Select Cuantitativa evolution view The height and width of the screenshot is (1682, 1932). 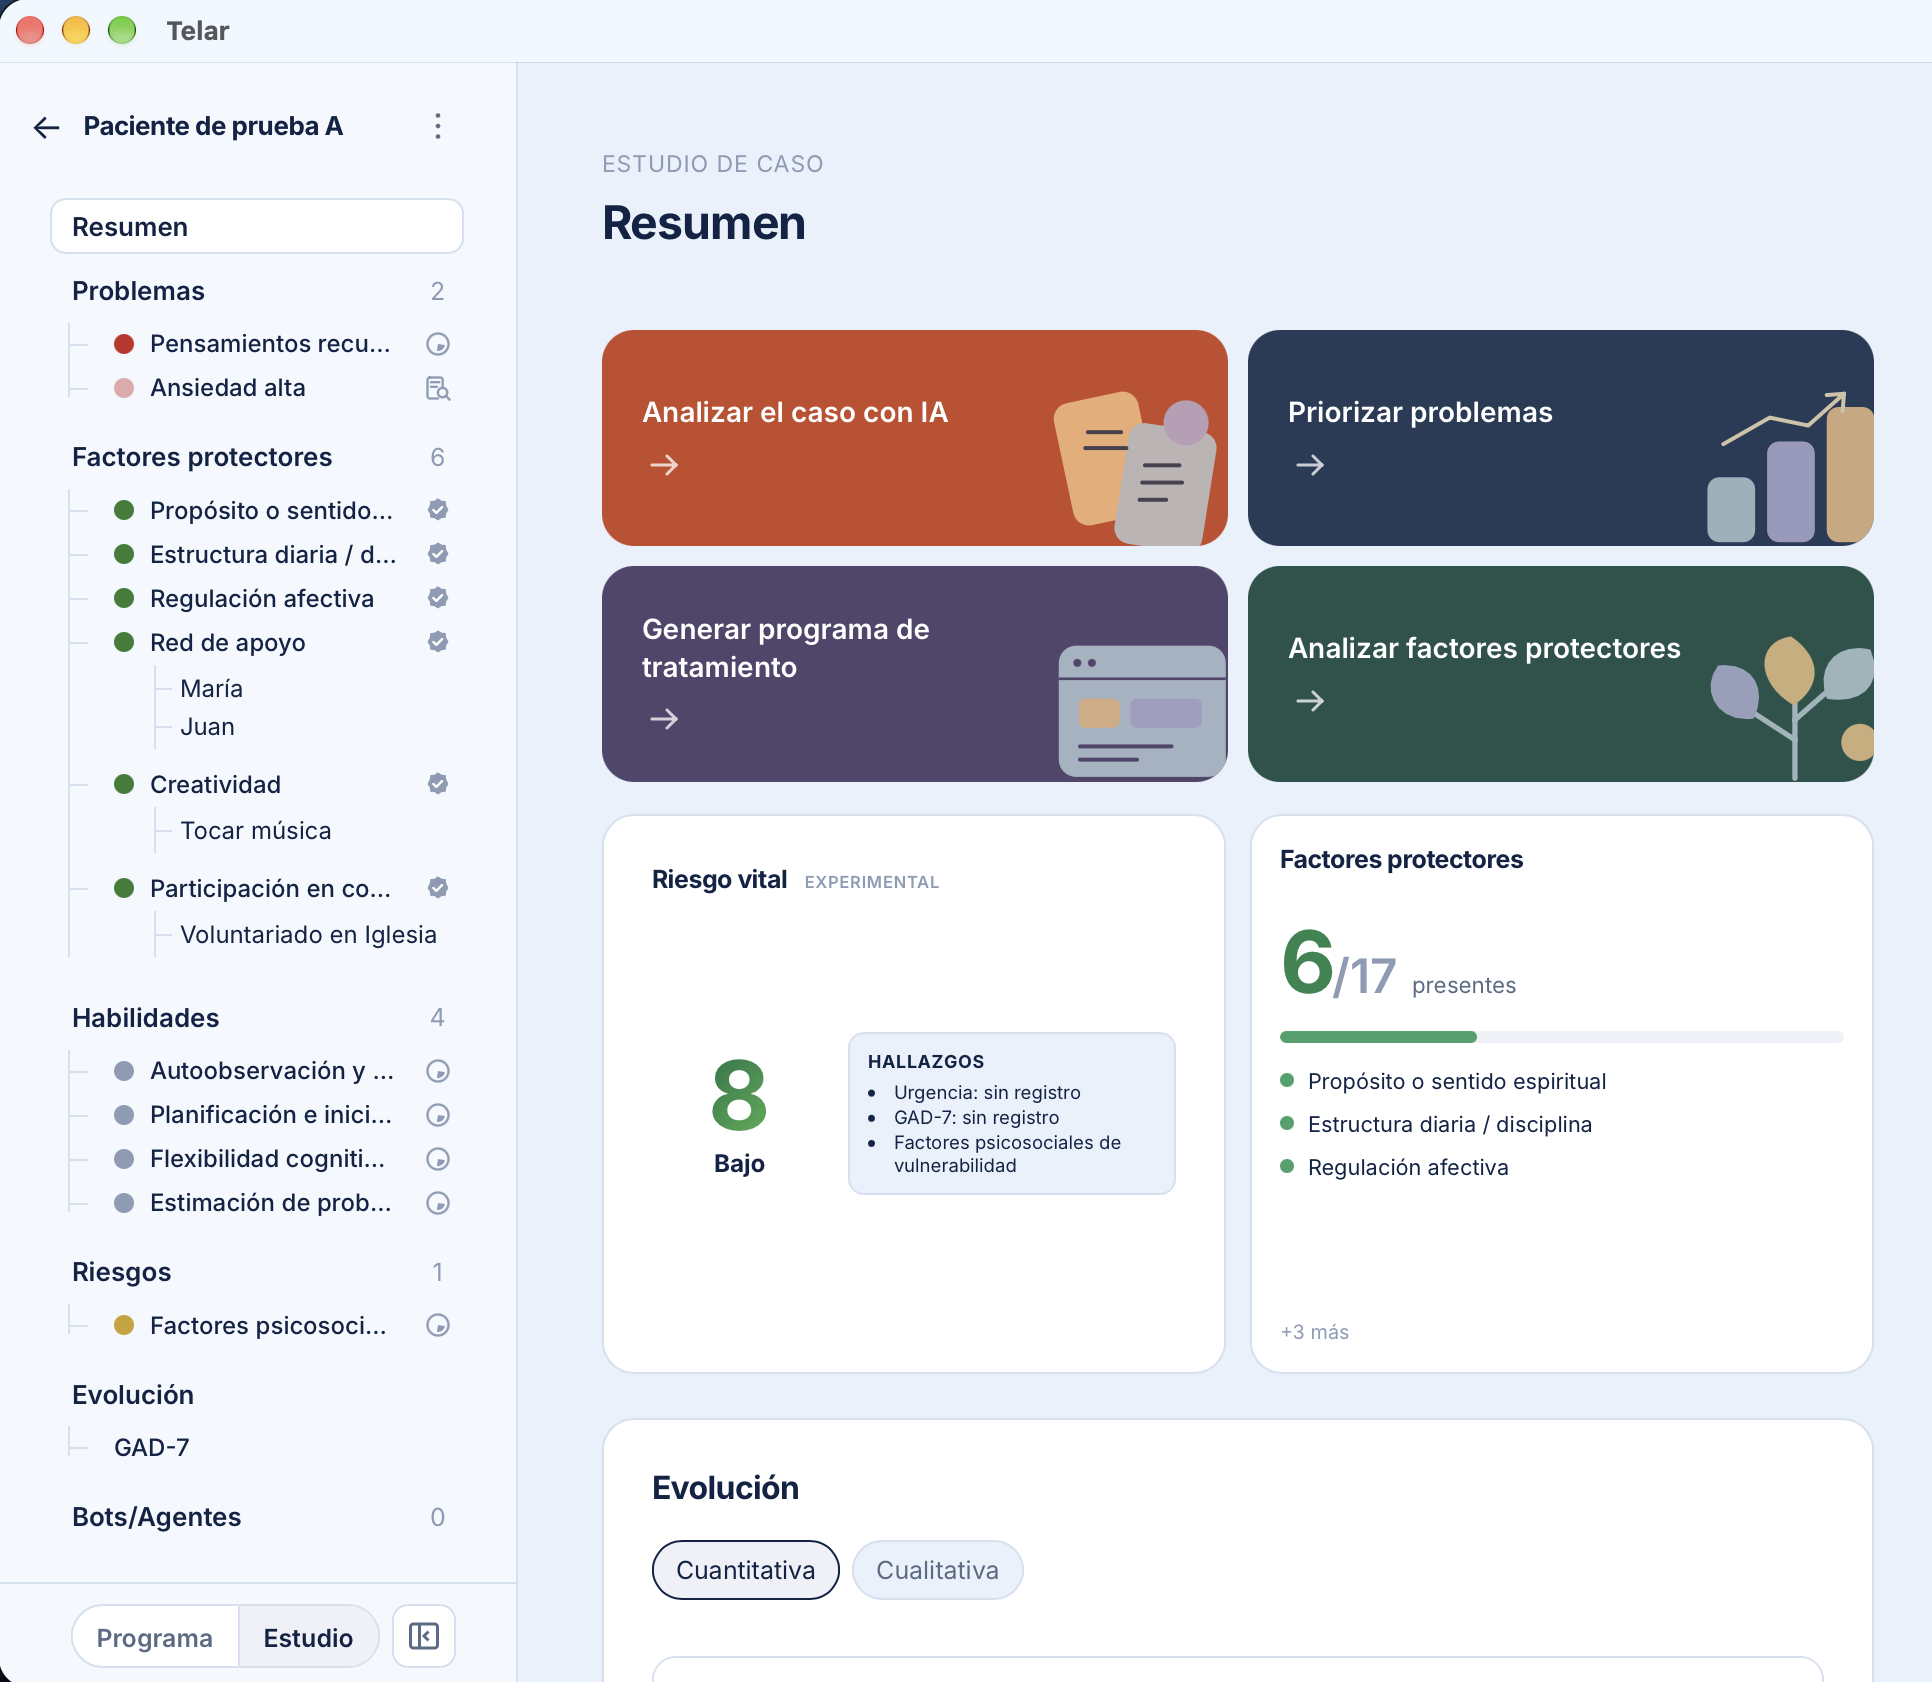[x=745, y=1570]
